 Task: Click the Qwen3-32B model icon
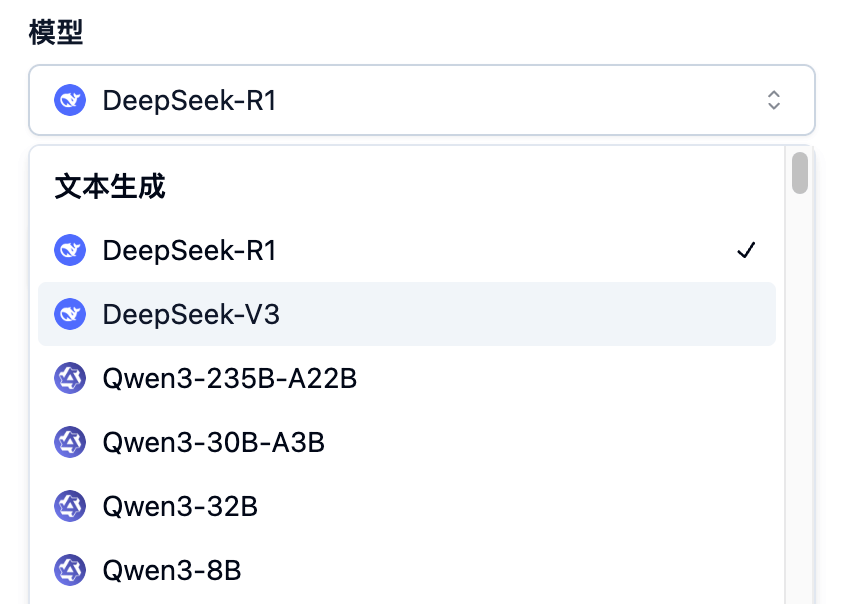(70, 506)
